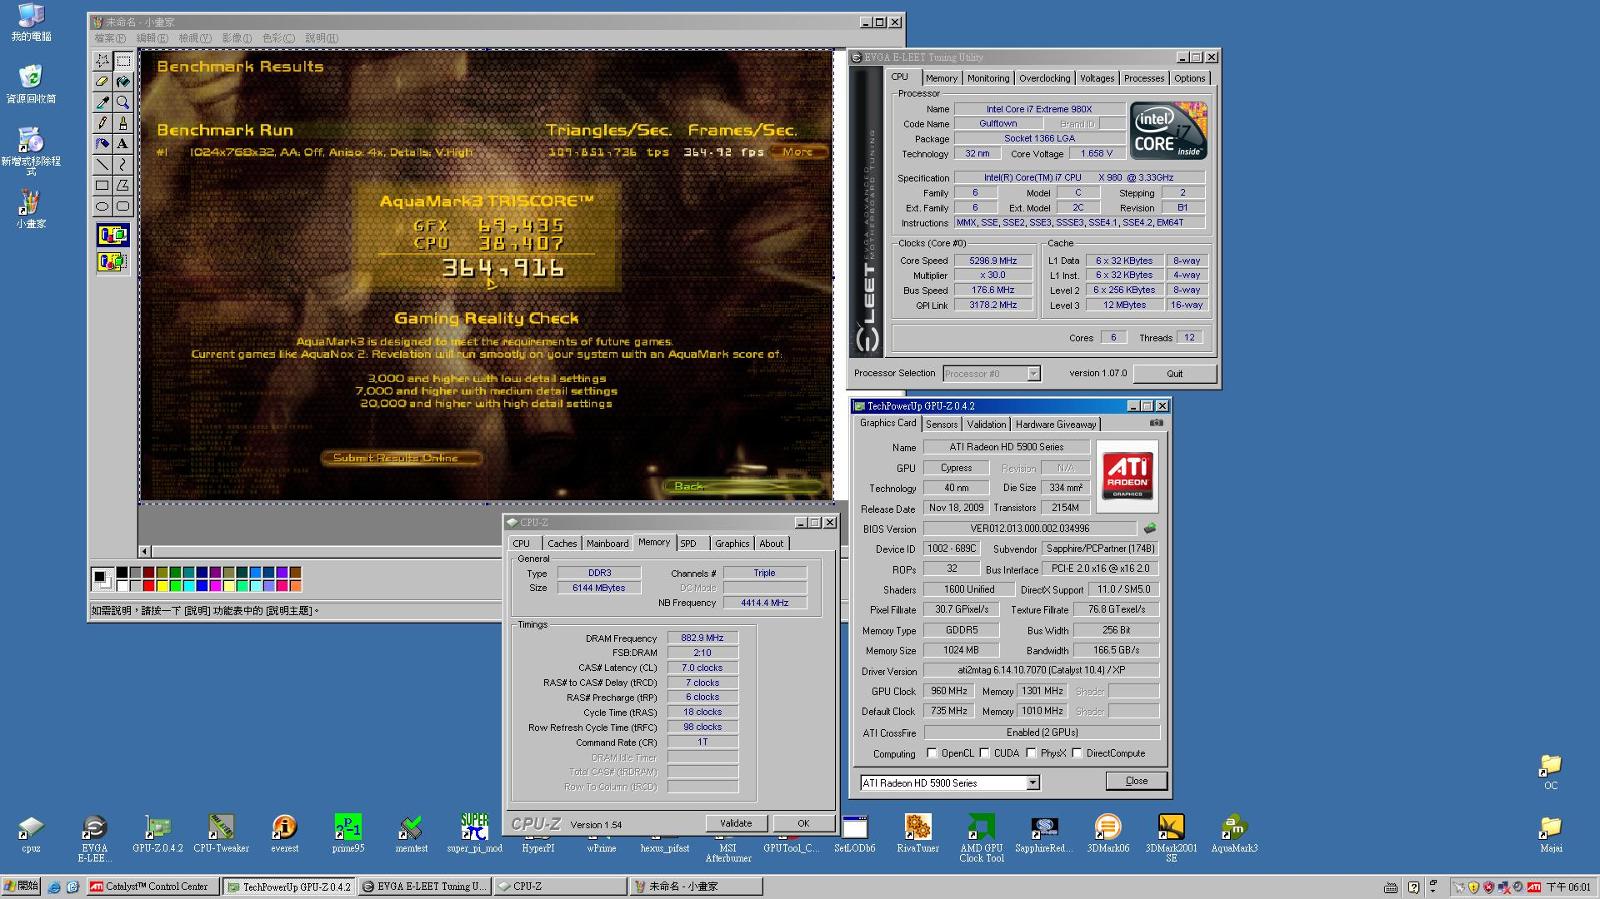Select the Airbrush spray tool
This screenshot has height=899, width=1600.
[x=102, y=143]
